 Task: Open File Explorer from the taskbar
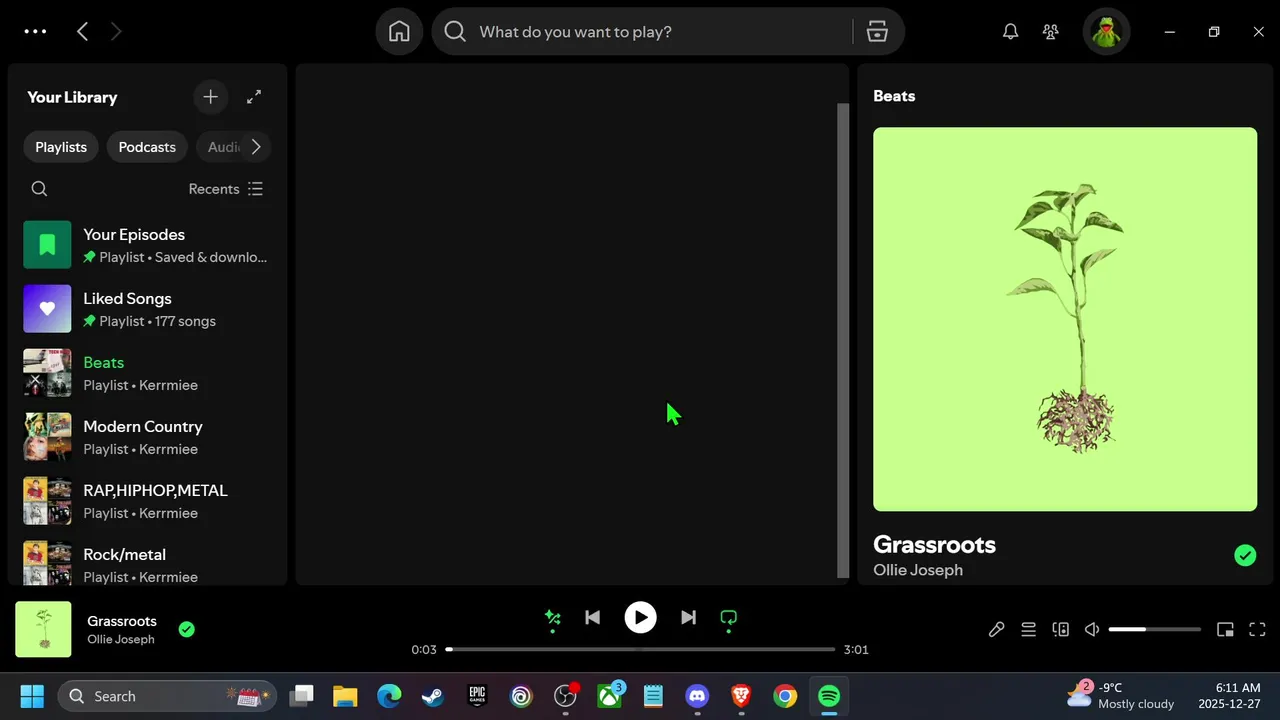[345, 696]
